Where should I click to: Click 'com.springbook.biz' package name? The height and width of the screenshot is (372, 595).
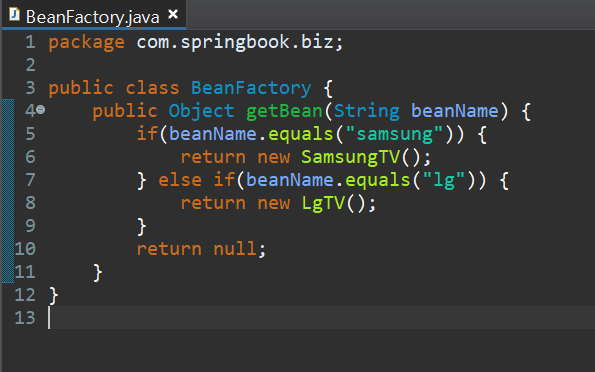235,42
